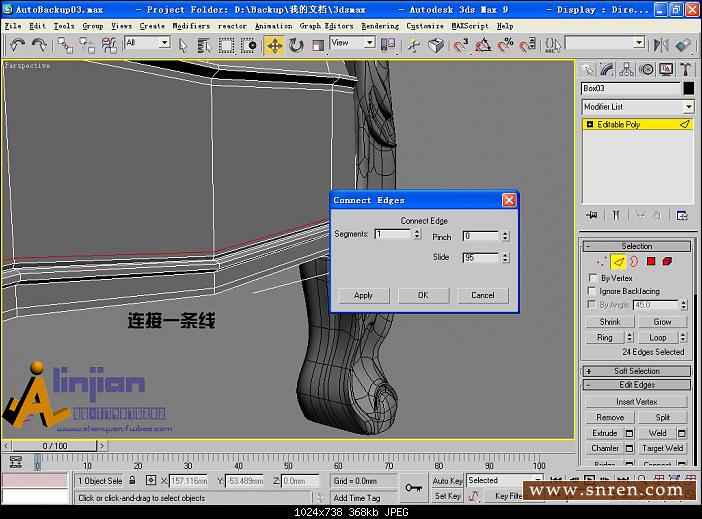
Task: Activate the Select and Rotate tool
Action: pos(296,45)
